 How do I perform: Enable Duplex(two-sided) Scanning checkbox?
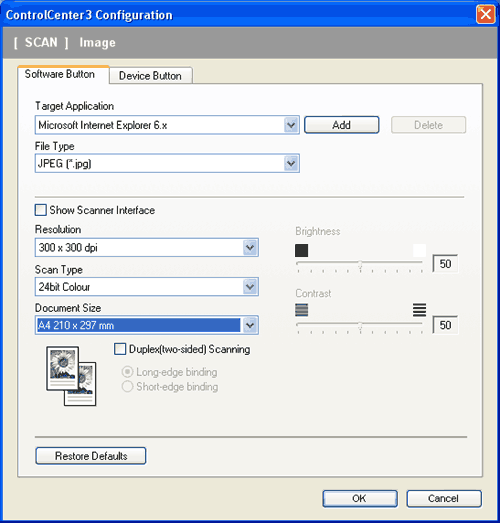point(120,349)
